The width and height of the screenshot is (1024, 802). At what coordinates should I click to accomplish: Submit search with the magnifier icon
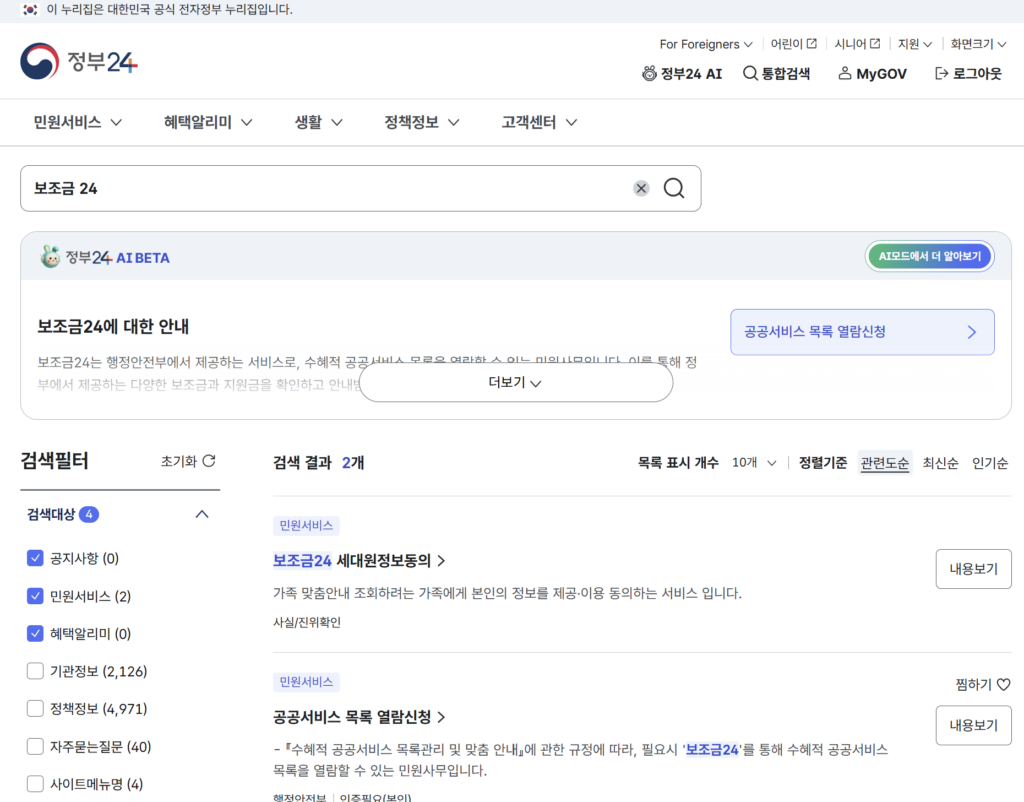click(x=674, y=188)
